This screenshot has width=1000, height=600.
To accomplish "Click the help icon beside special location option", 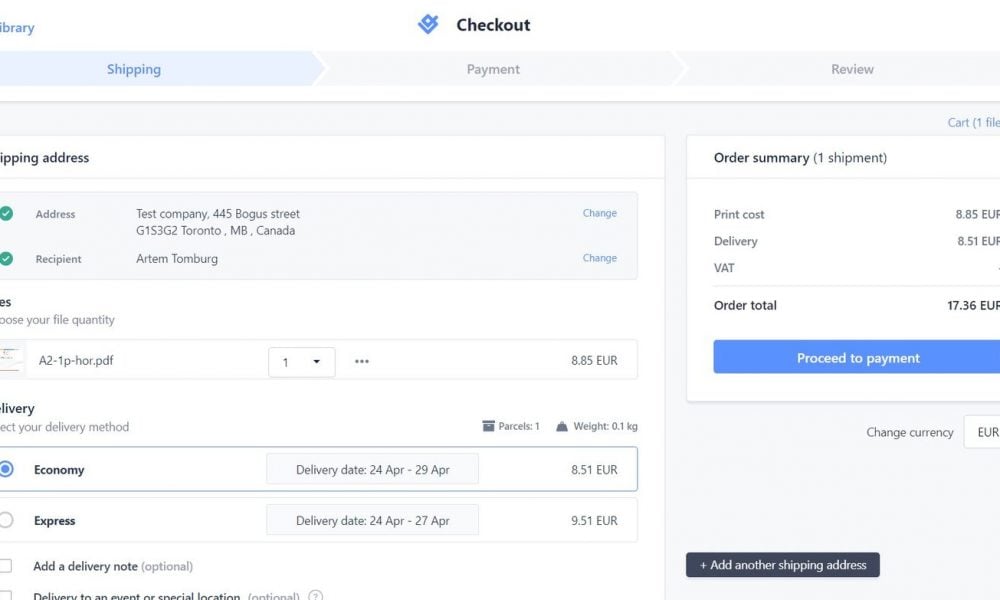I will (316, 597).
